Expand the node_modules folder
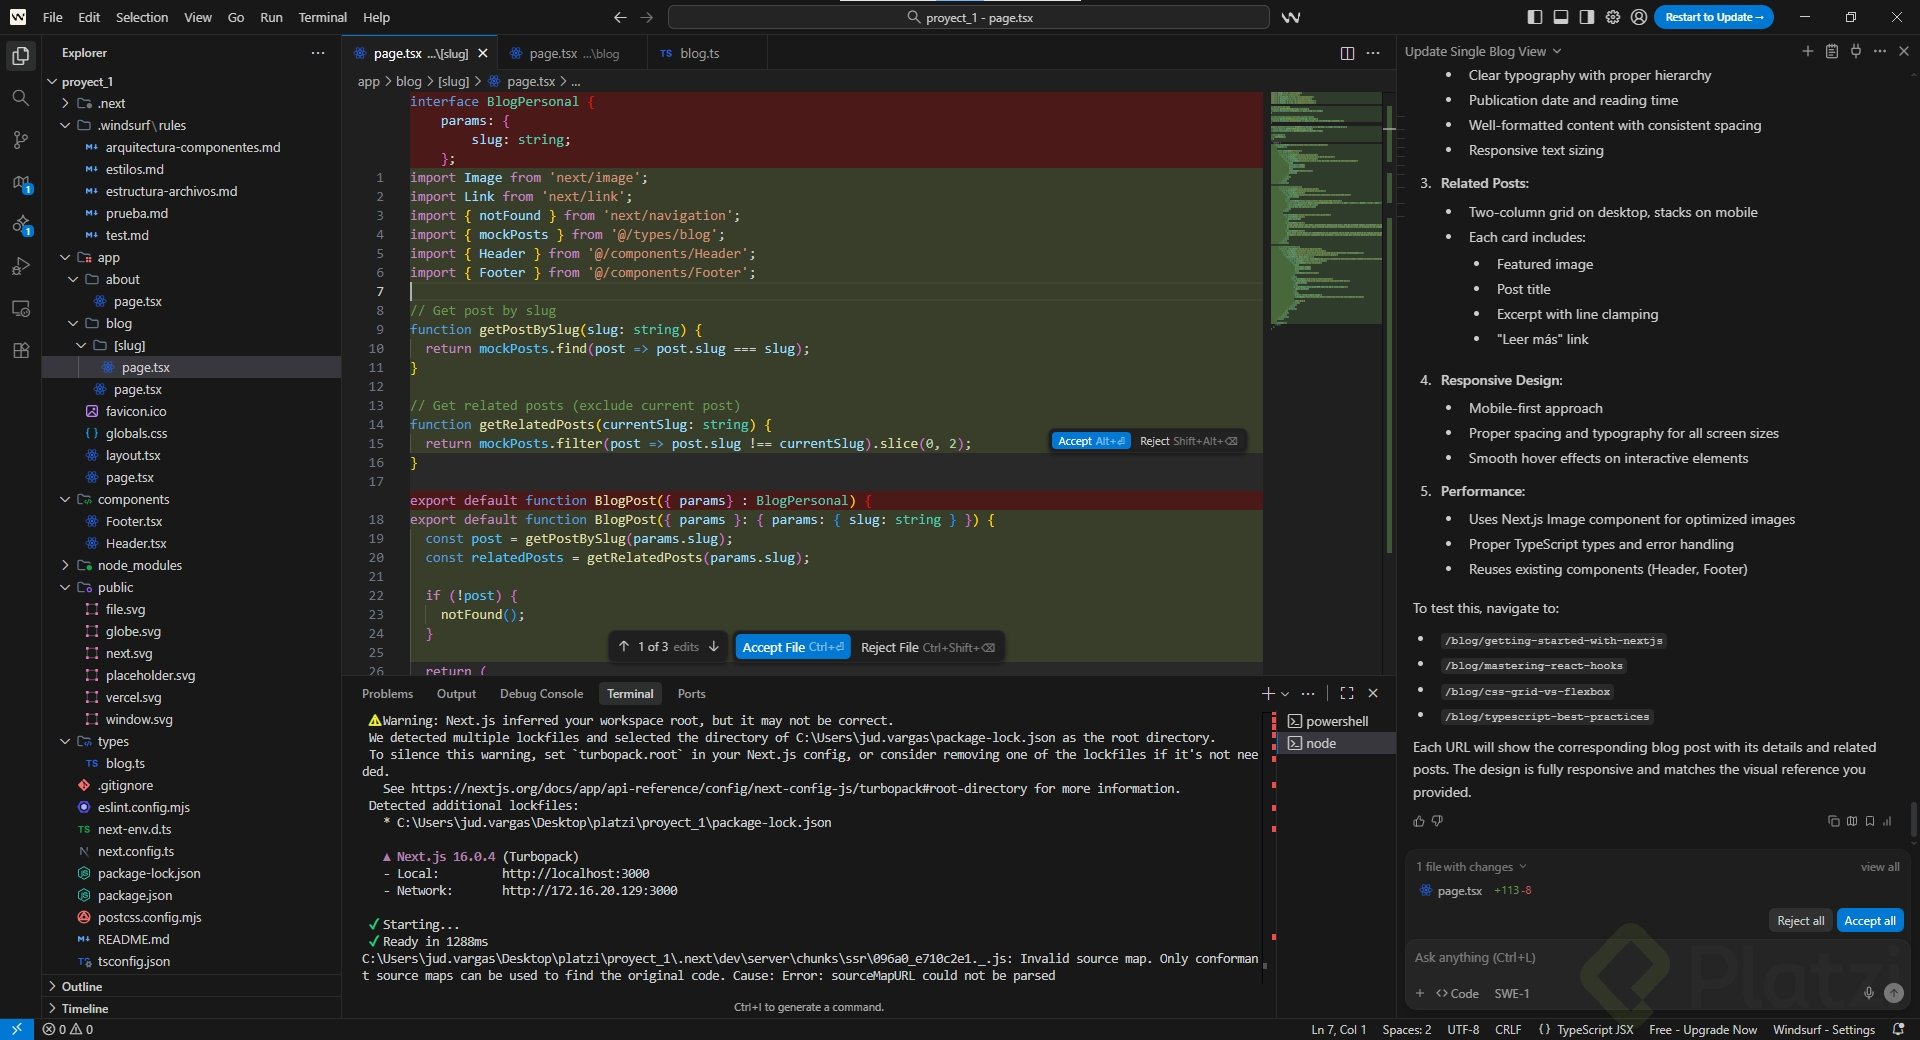The image size is (1920, 1040). (139, 565)
